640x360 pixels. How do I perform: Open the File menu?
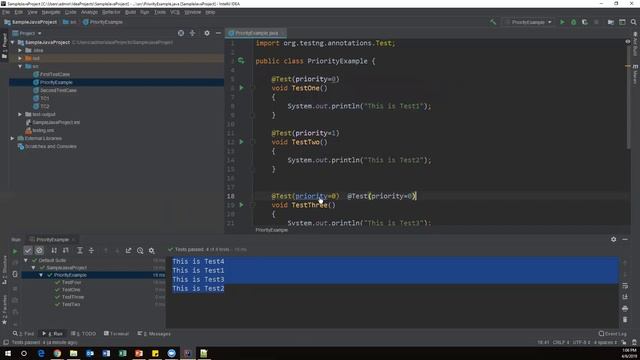[x=6, y=12]
